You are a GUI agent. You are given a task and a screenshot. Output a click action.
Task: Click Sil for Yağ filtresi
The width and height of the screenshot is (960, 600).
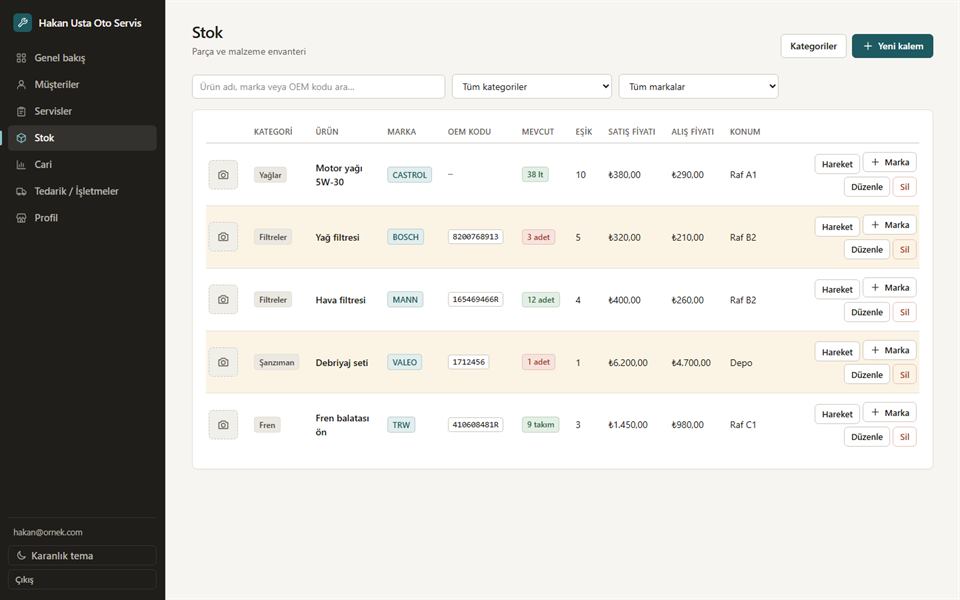(904, 250)
